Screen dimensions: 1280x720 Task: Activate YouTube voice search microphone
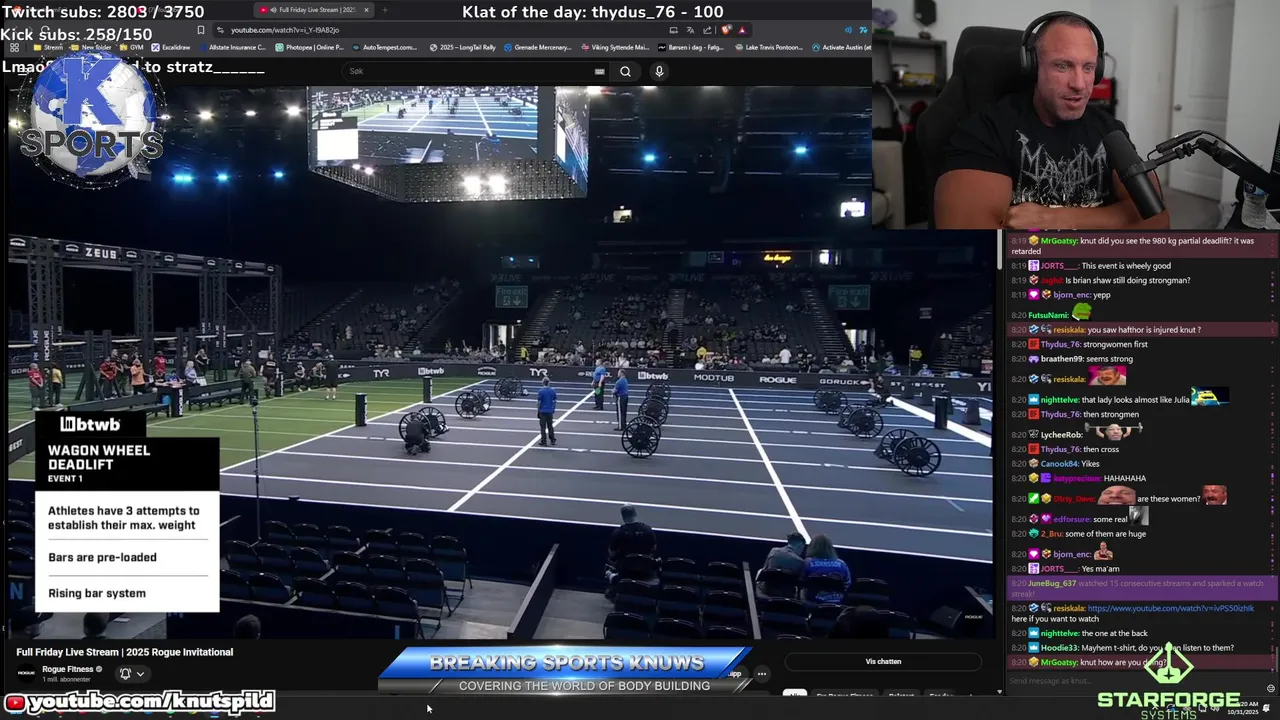(659, 71)
